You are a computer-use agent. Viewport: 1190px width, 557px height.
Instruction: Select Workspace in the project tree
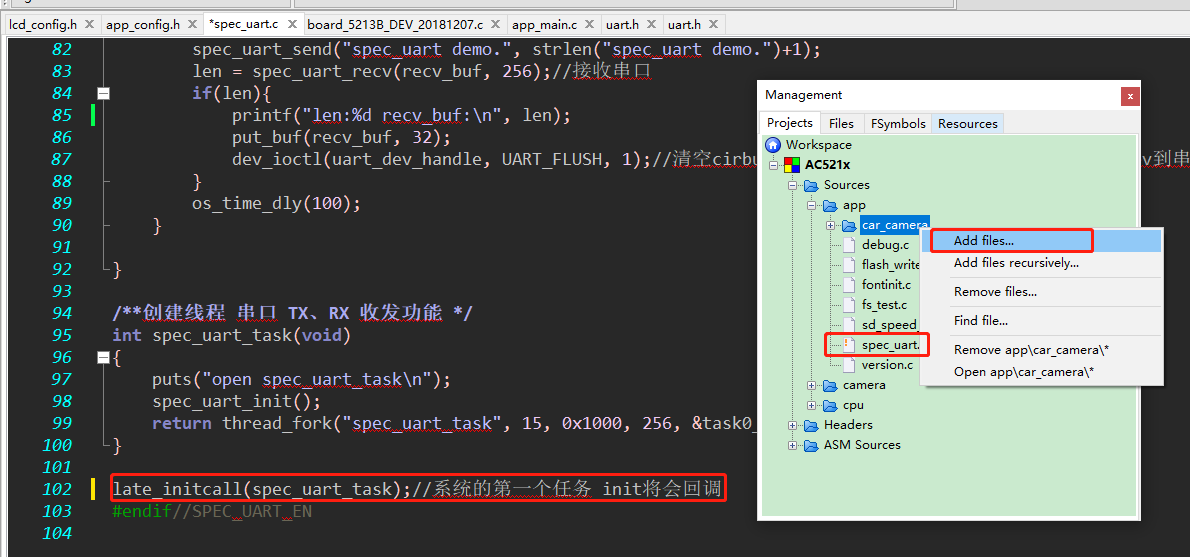(x=818, y=144)
